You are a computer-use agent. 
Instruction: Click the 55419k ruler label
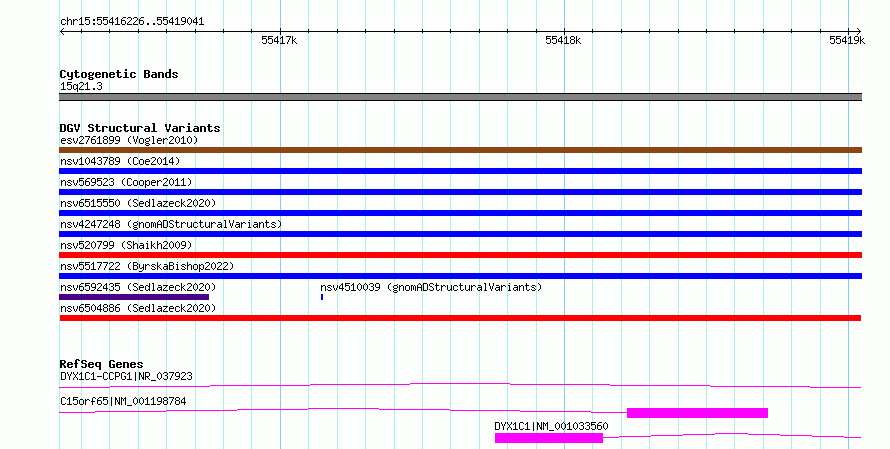(x=847, y=40)
